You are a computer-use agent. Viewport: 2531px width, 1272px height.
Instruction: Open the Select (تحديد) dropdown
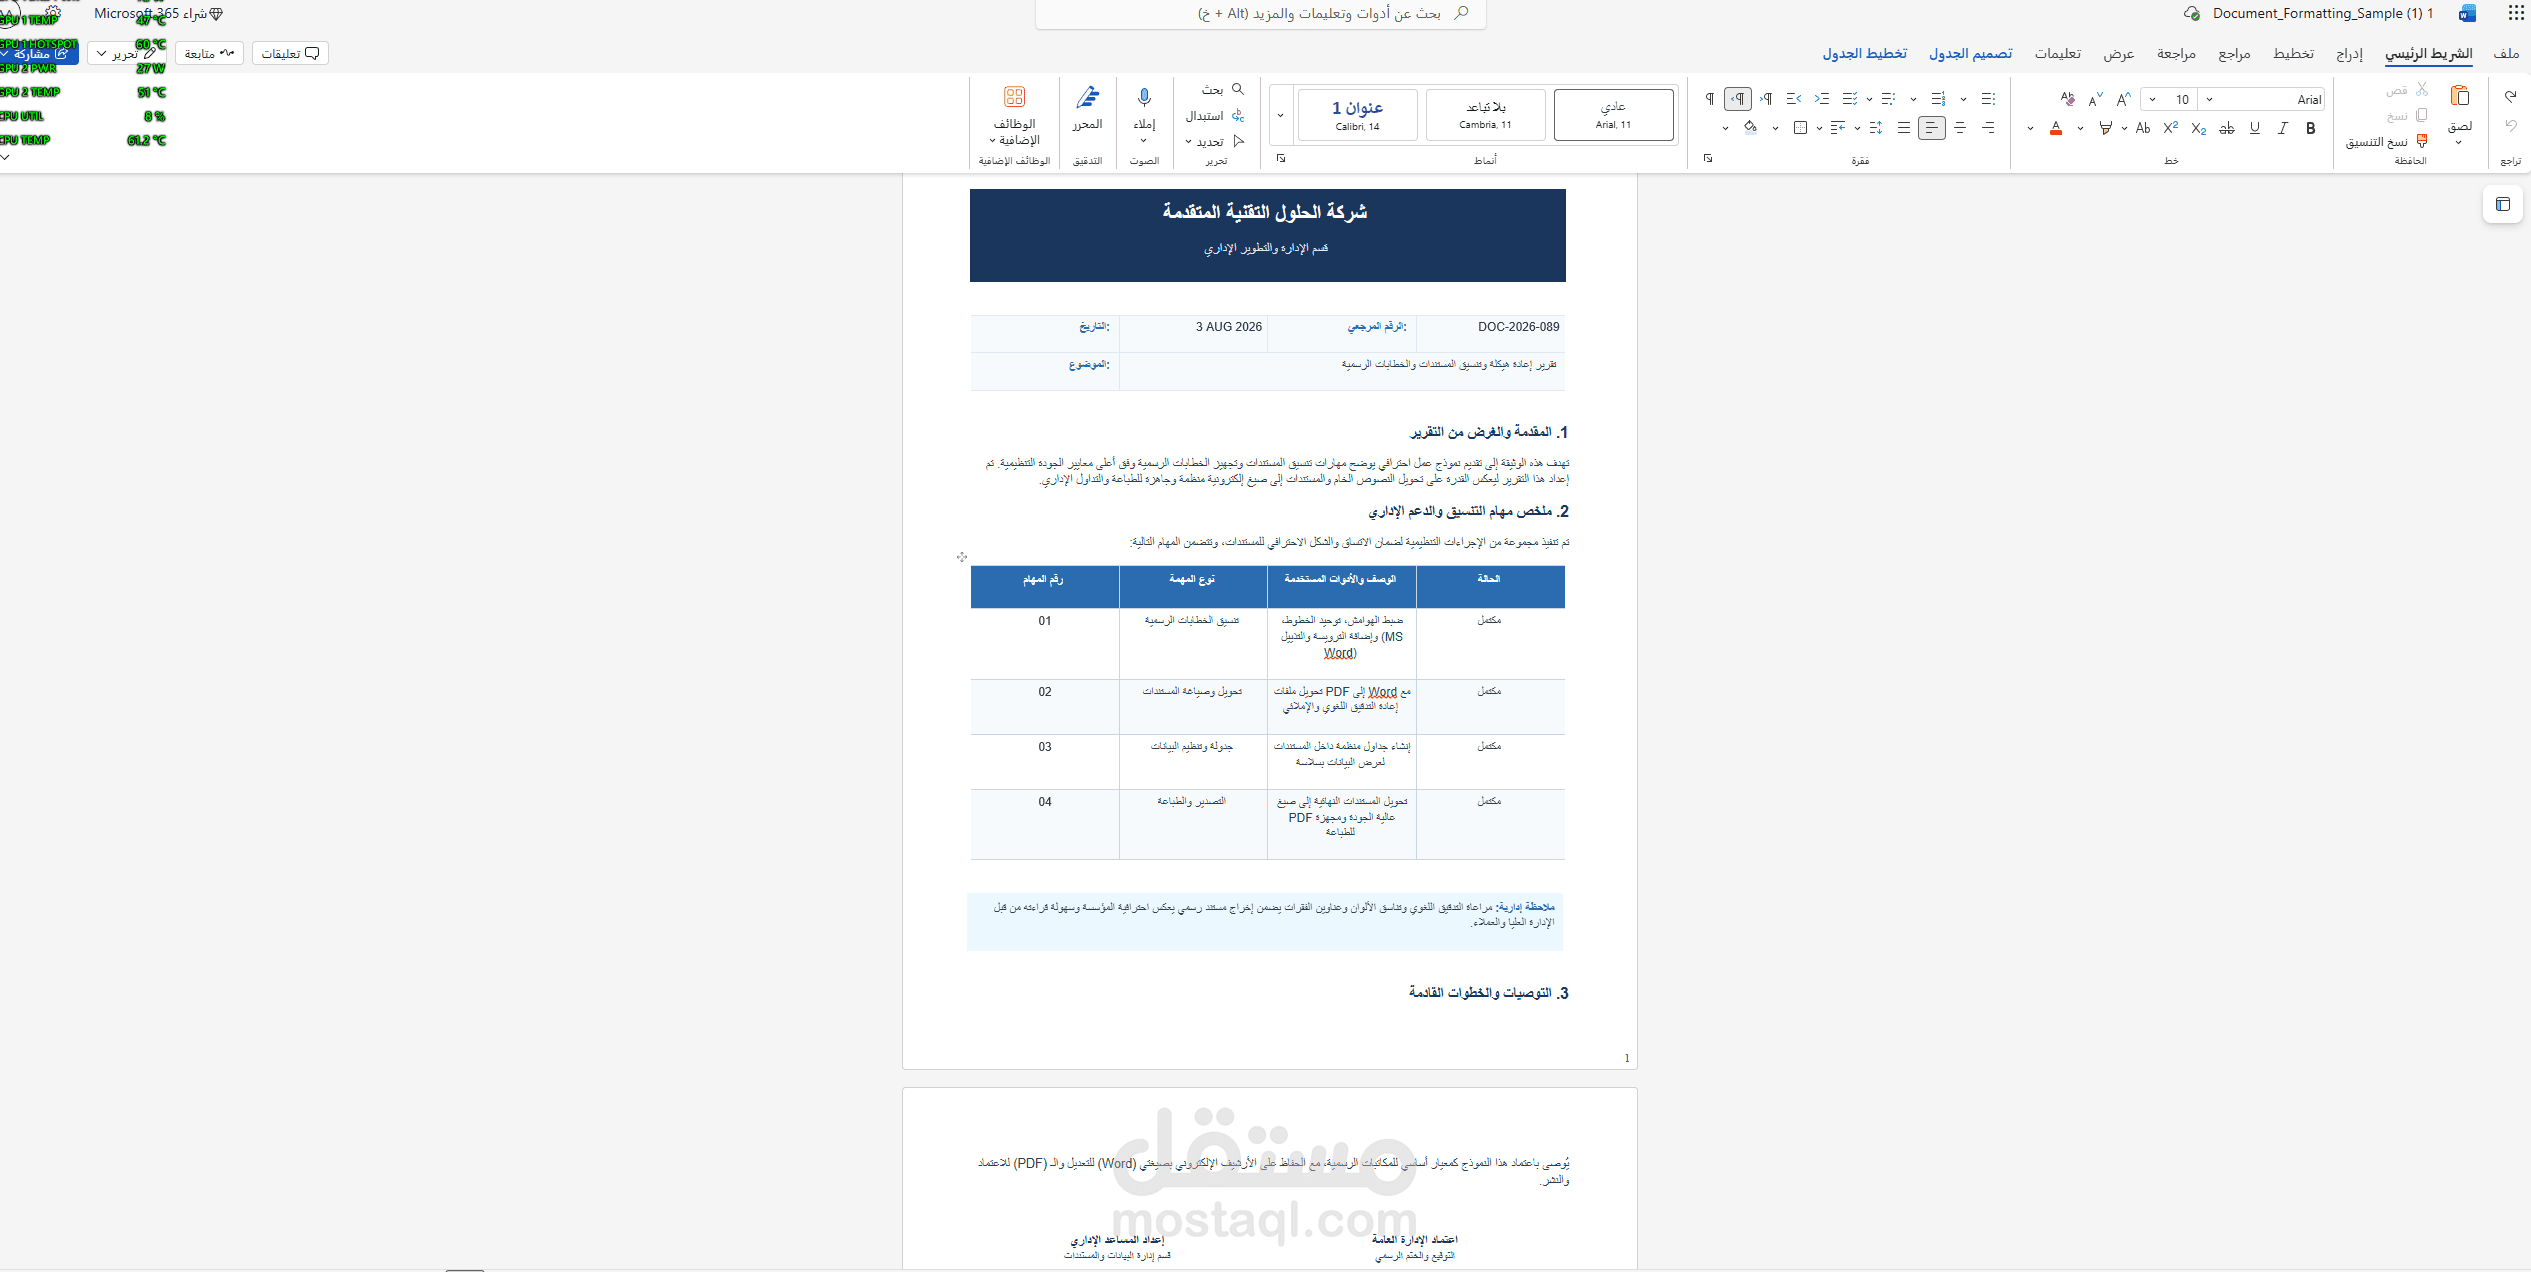(1215, 142)
